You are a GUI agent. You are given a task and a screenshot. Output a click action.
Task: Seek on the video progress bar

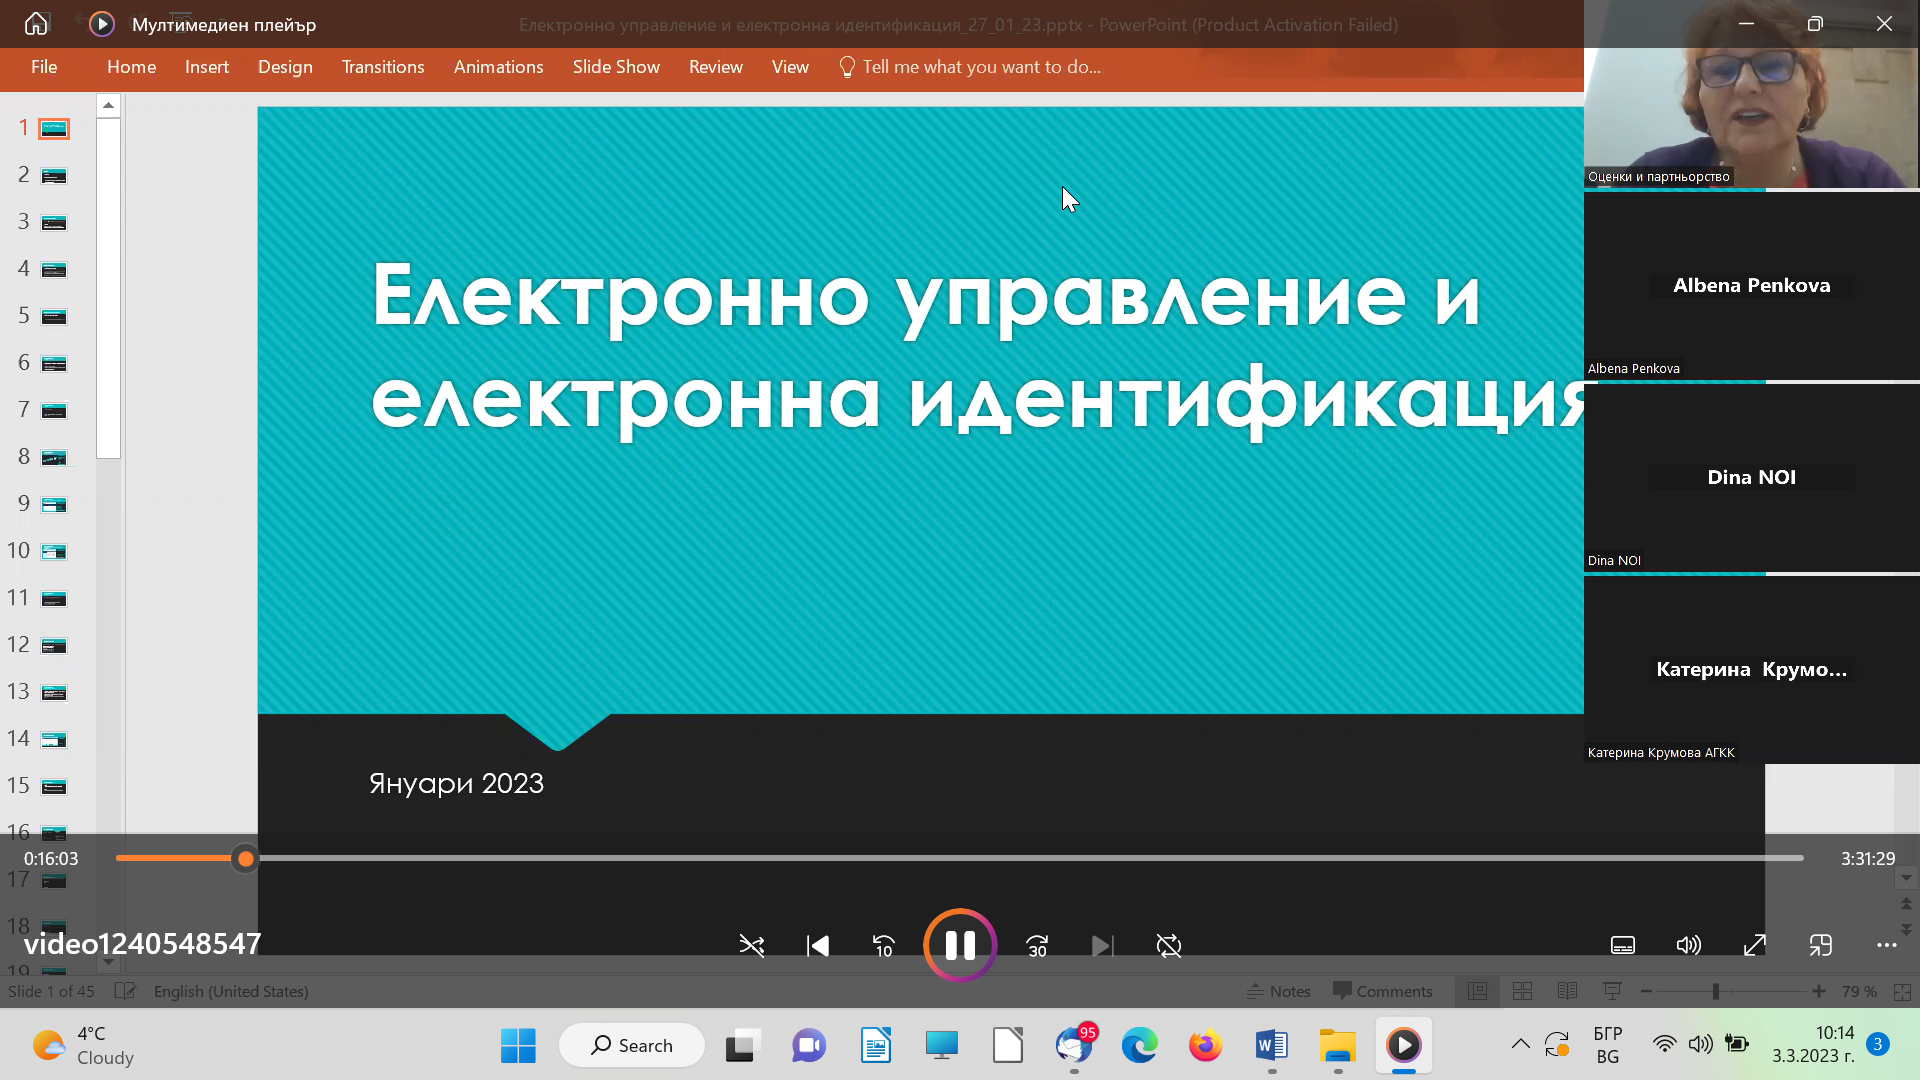(x=960, y=858)
